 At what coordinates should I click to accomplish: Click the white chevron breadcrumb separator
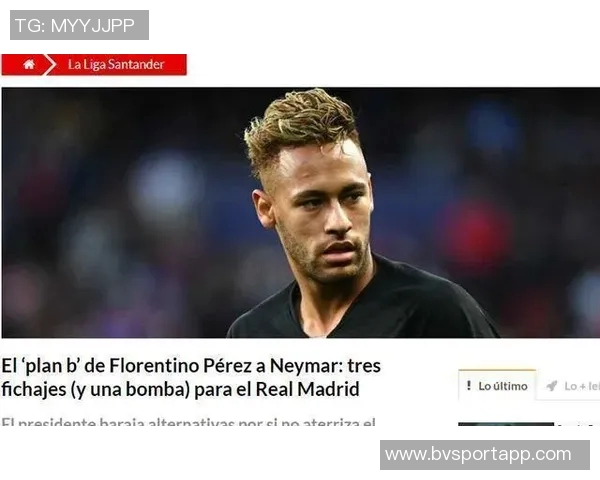click(49, 65)
